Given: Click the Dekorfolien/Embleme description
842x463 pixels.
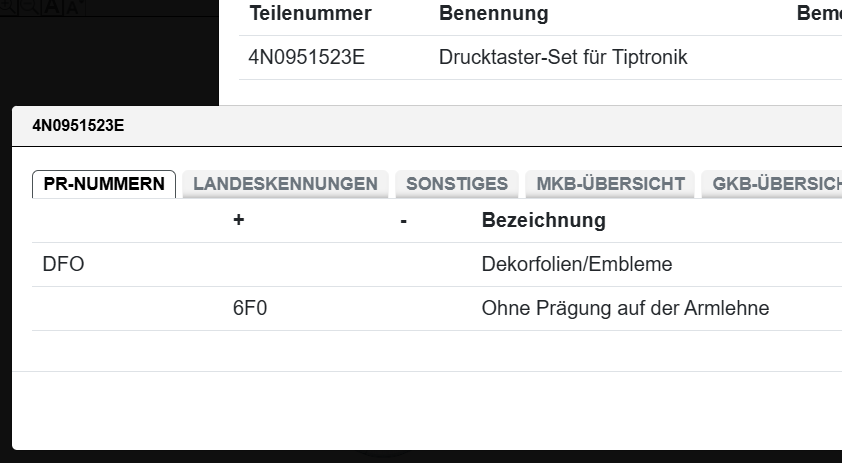Looking at the screenshot, I should click(576, 265).
